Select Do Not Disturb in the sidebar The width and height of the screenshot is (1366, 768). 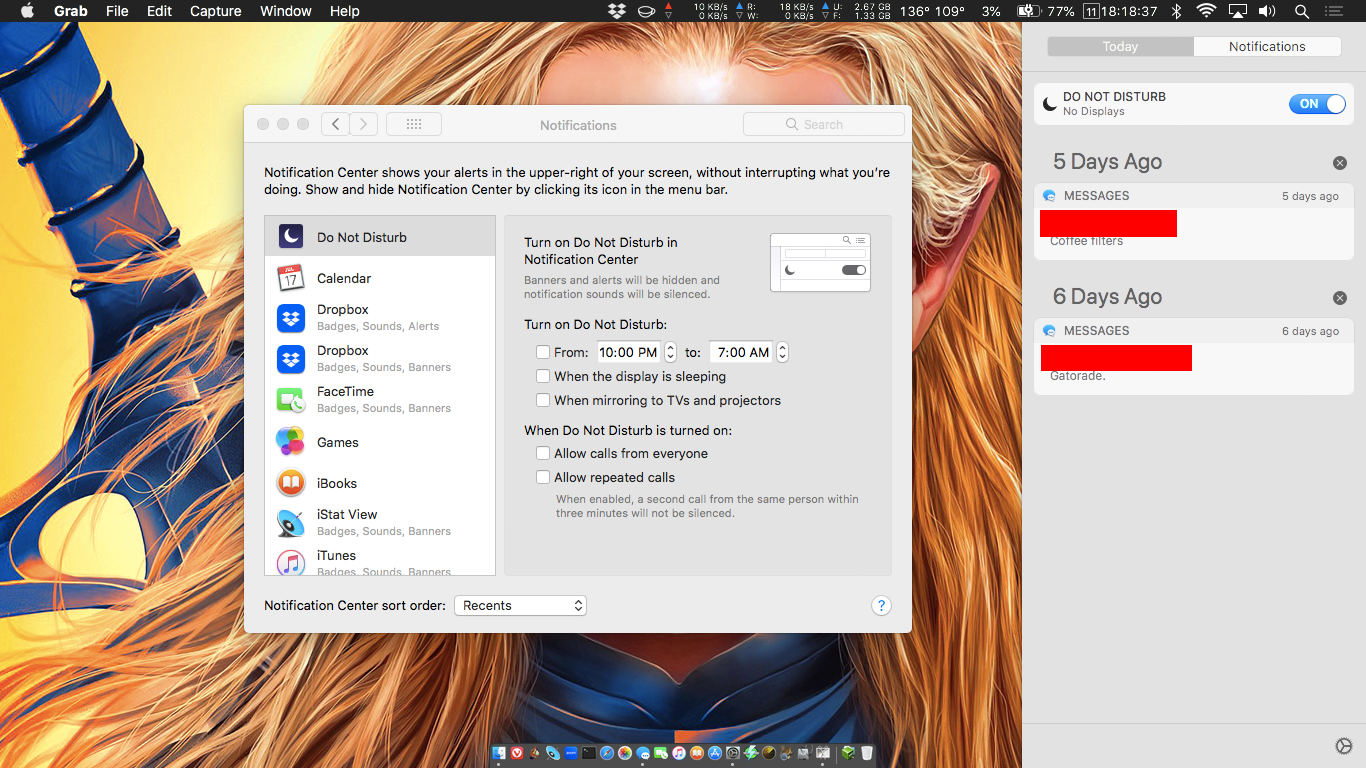[x=380, y=237]
